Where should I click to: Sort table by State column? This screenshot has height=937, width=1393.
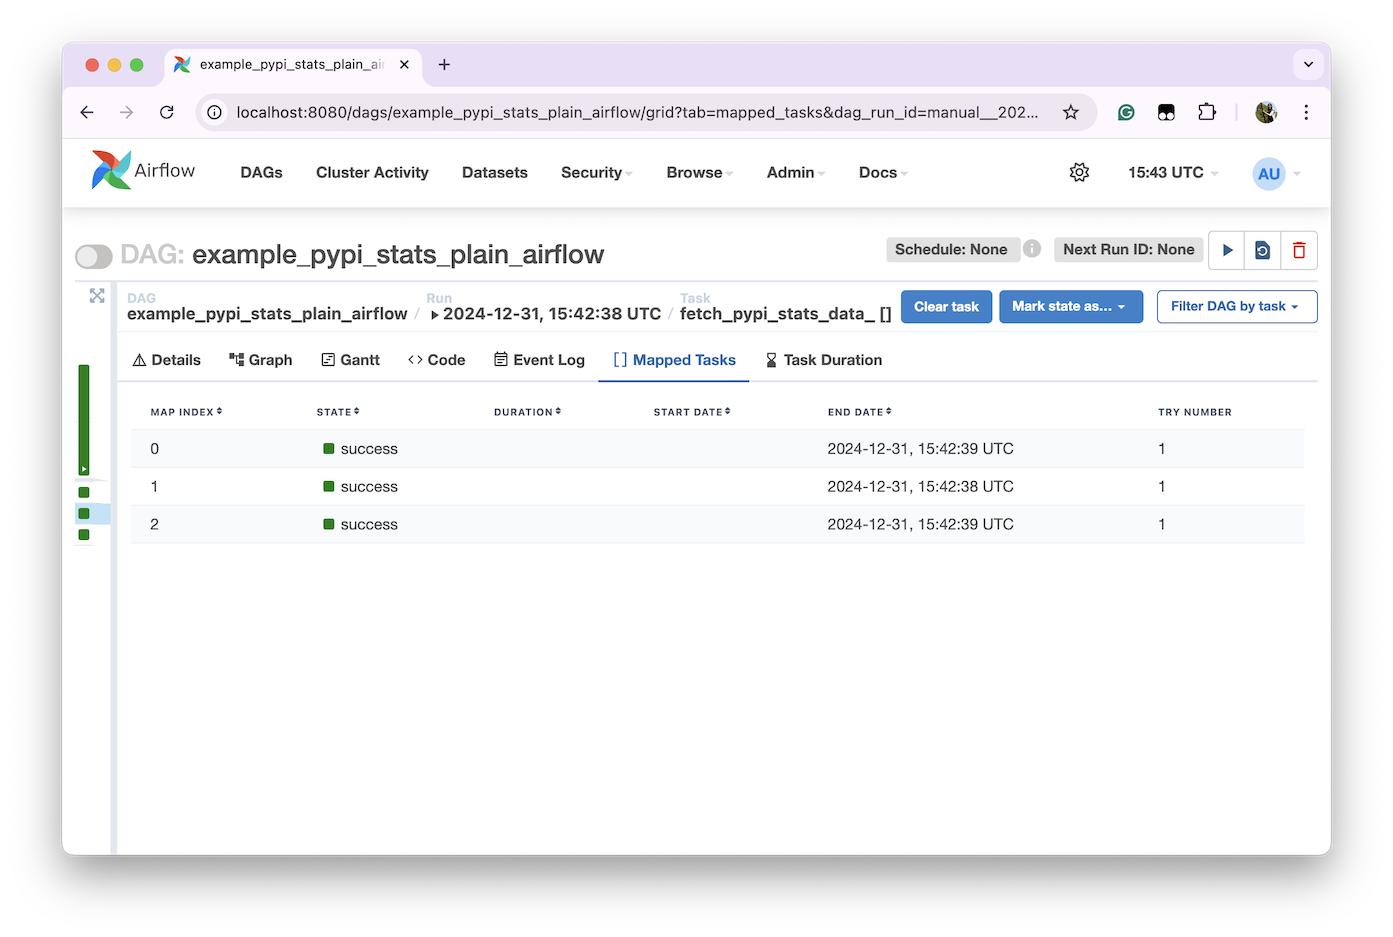[338, 412]
